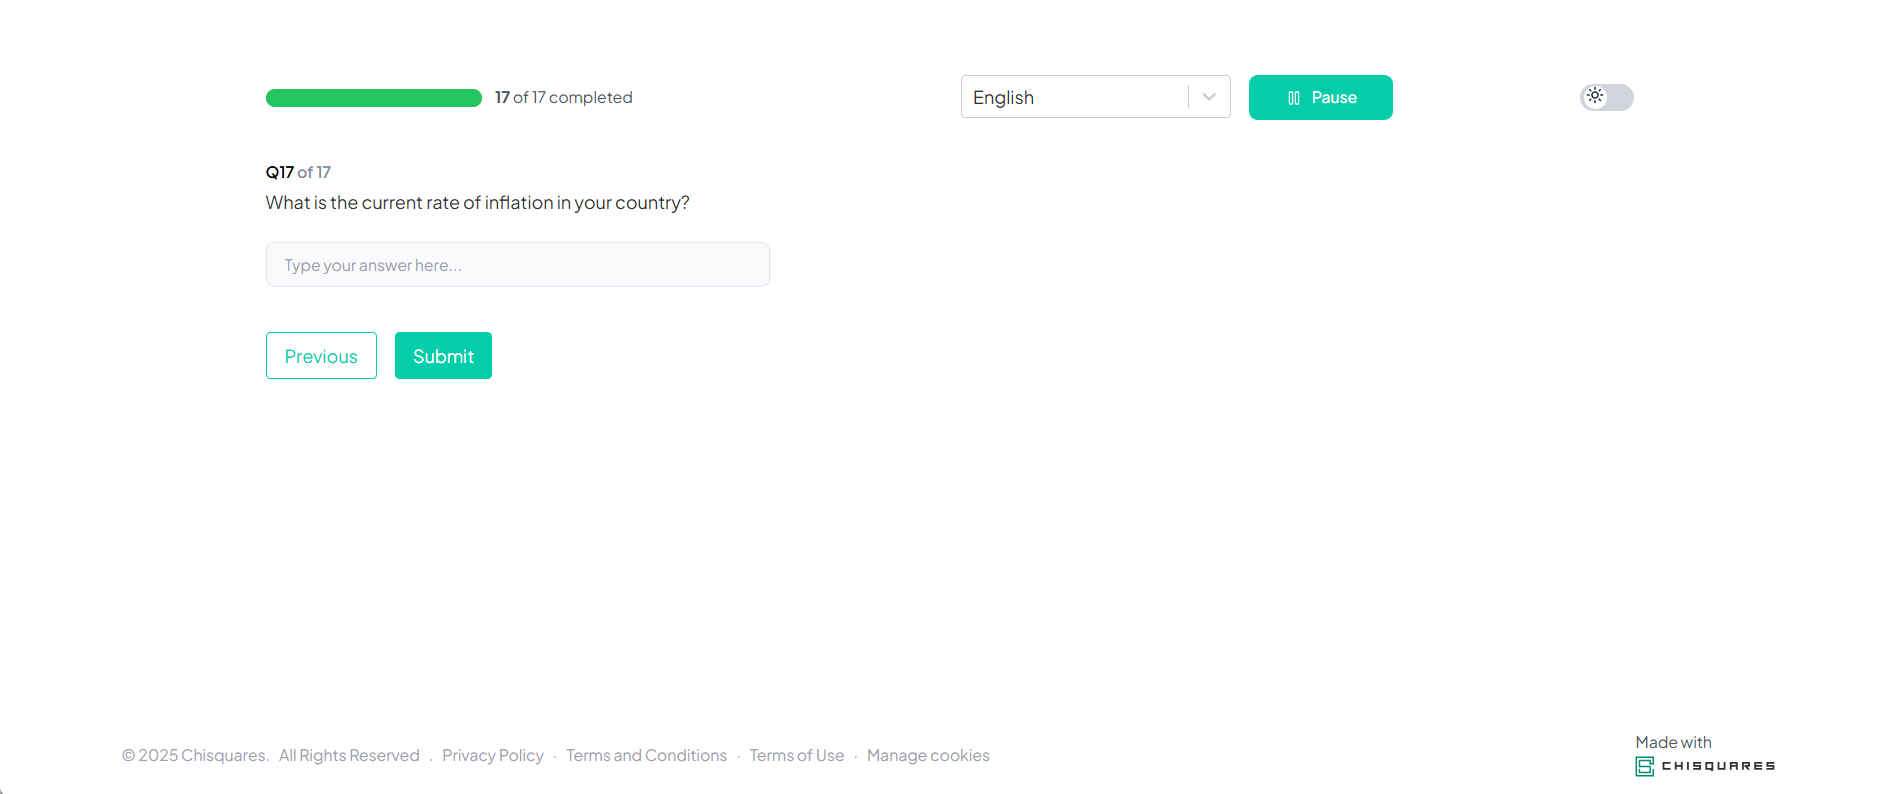Click the inflation rate question text
Image resolution: width=1895 pixels, height=794 pixels.
pyautogui.click(x=477, y=203)
